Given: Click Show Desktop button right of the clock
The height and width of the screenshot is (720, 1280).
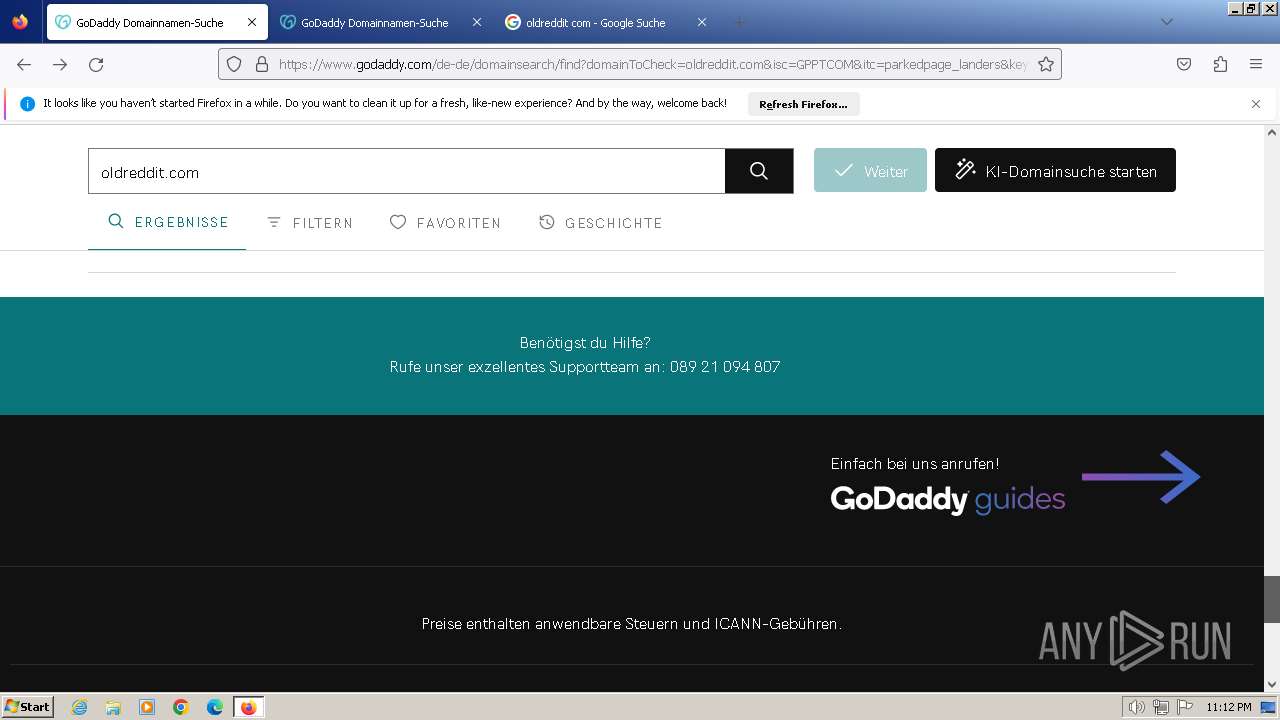Looking at the screenshot, I should 1268,707.
